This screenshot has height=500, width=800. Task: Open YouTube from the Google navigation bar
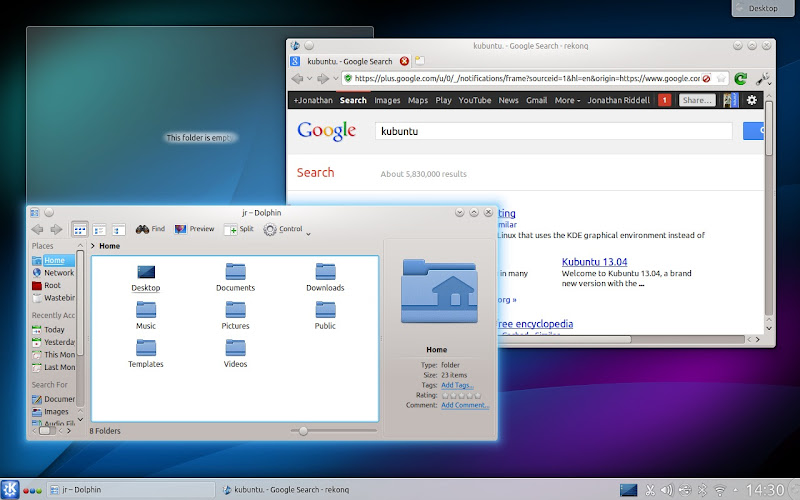475,100
